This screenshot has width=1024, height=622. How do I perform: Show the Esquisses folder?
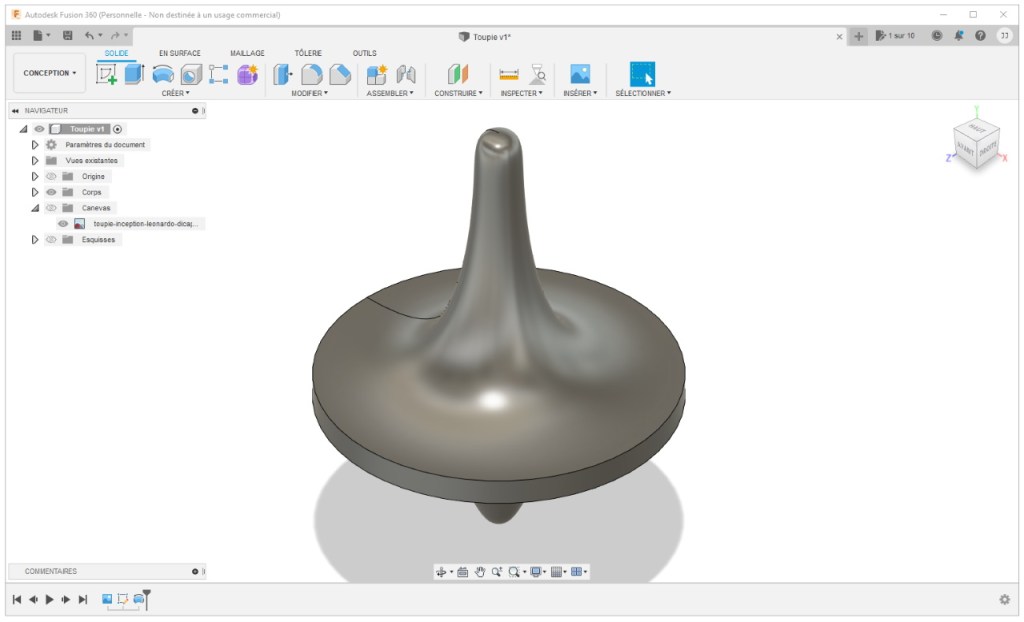pos(52,239)
